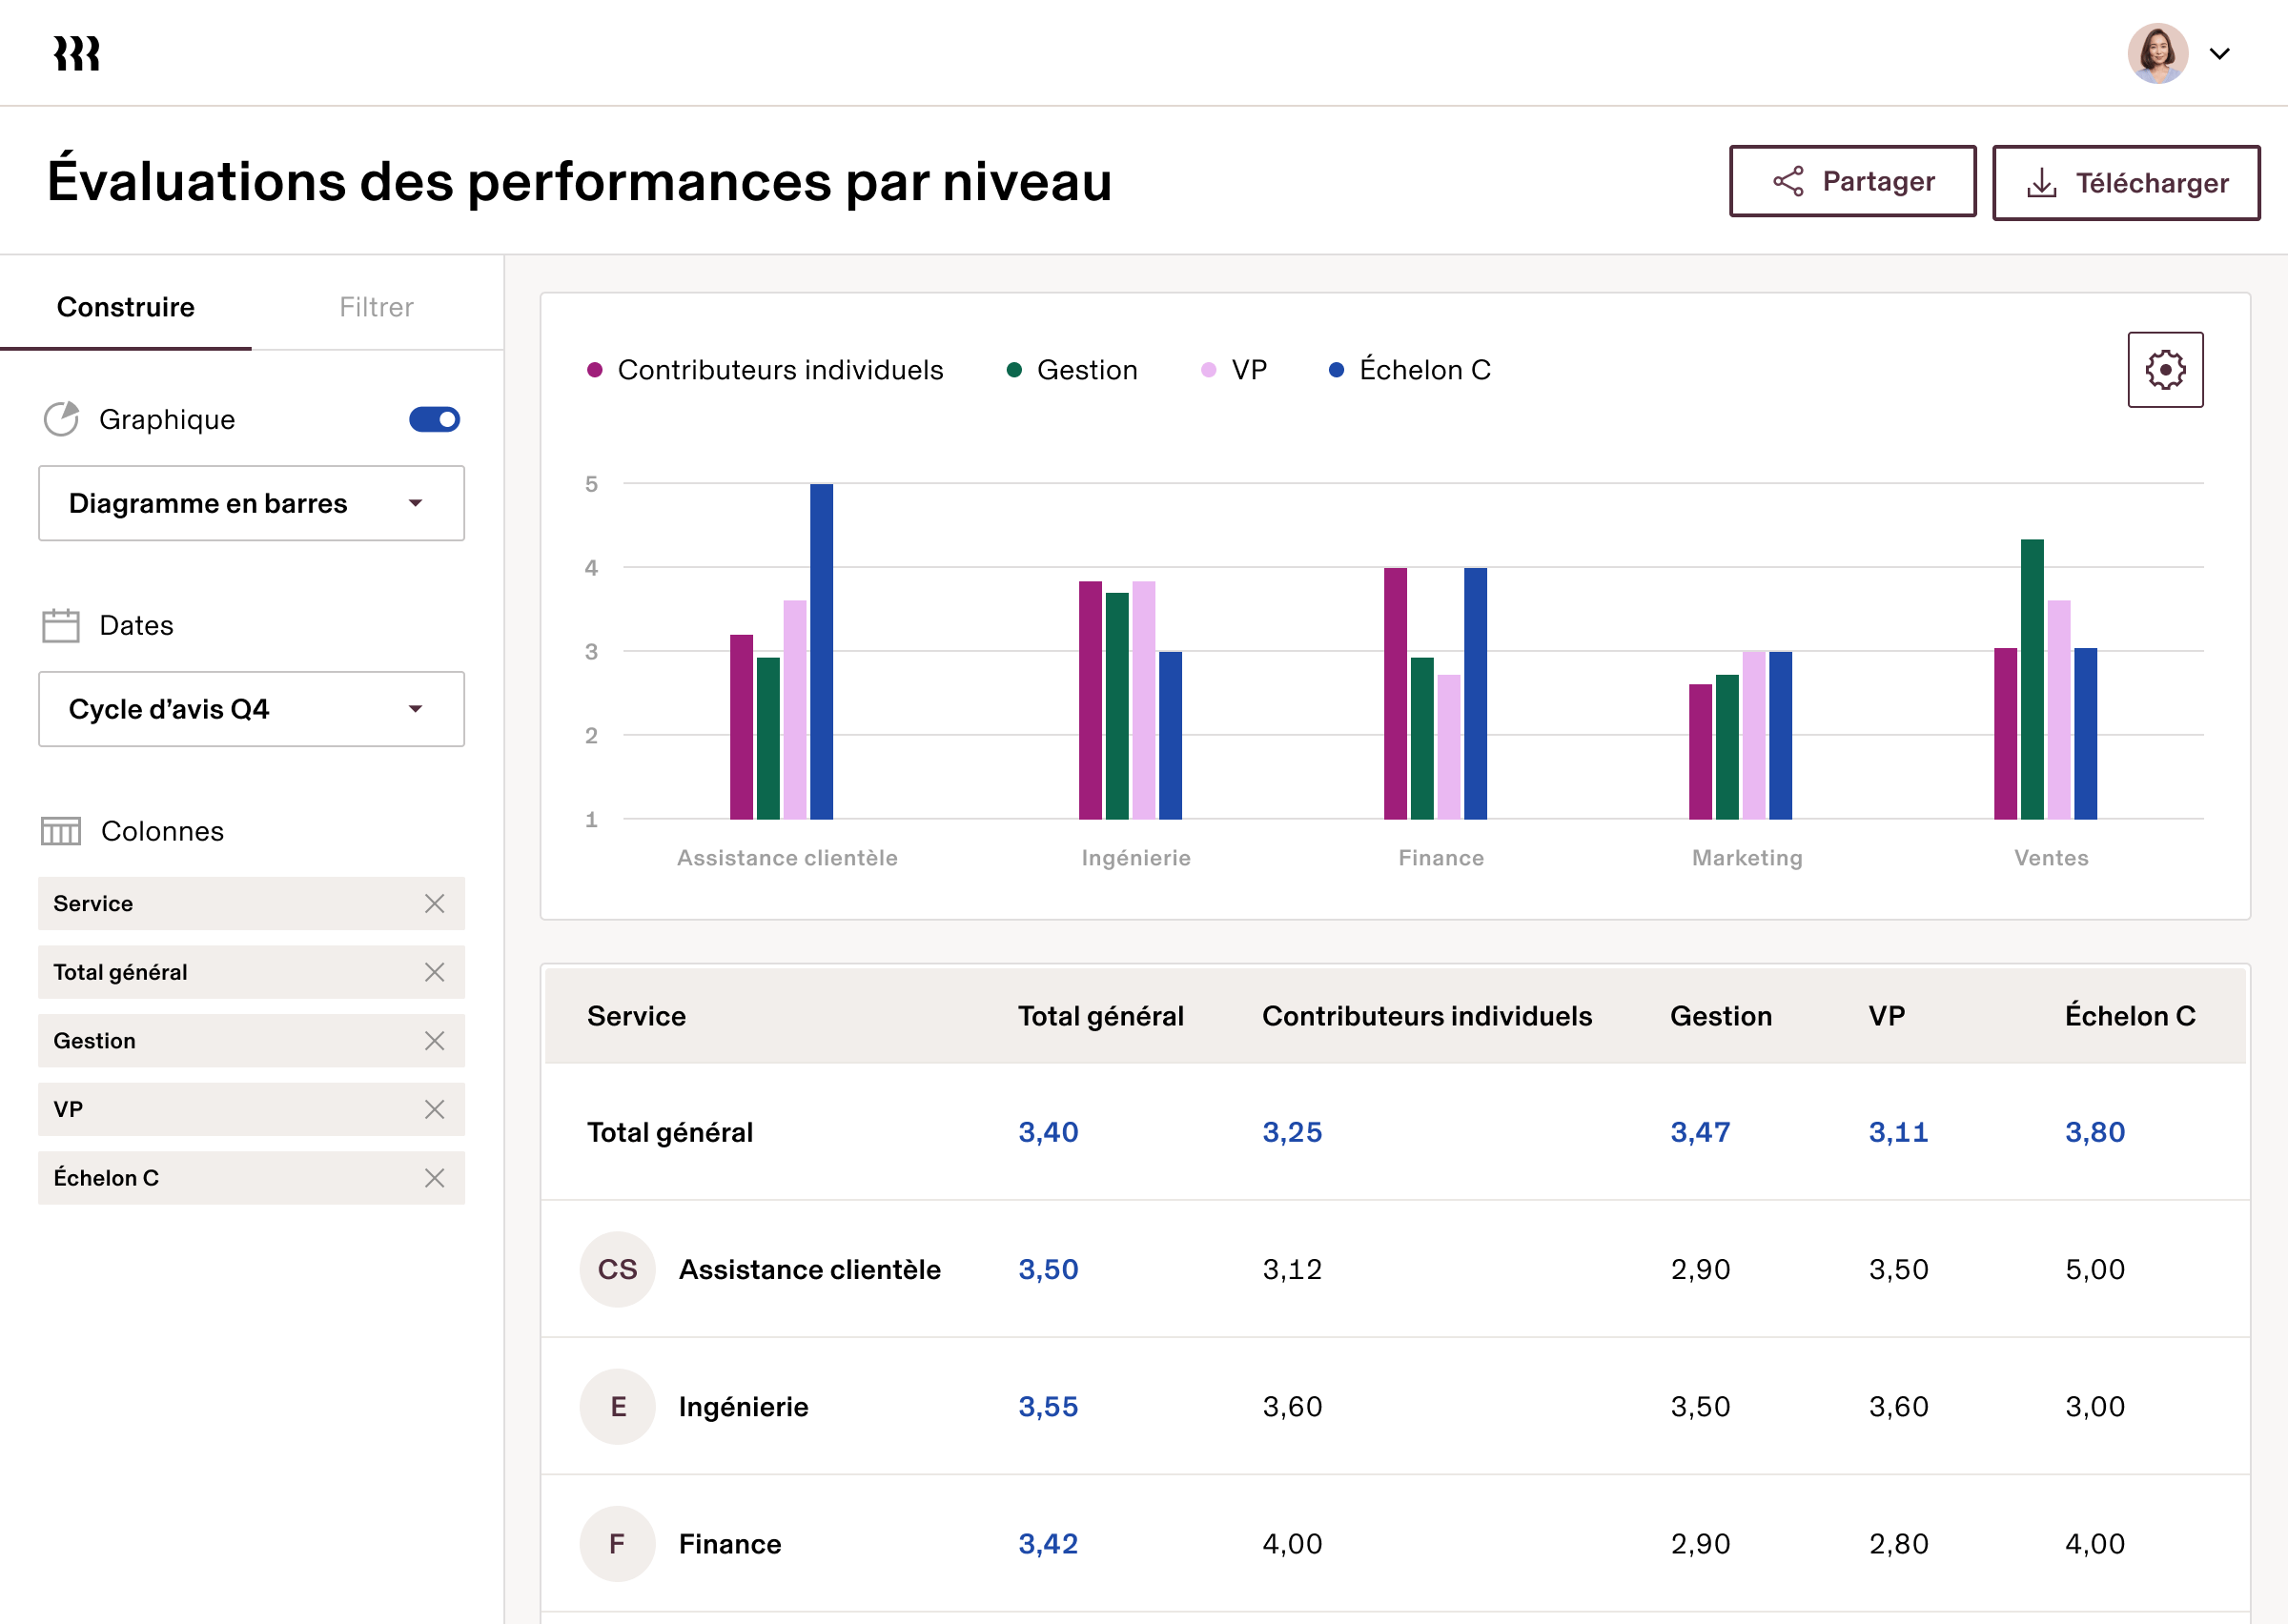This screenshot has height=1624, width=2288.
Task: Toggle the Échelon C series in the legend
Action: tap(1411, 369)
